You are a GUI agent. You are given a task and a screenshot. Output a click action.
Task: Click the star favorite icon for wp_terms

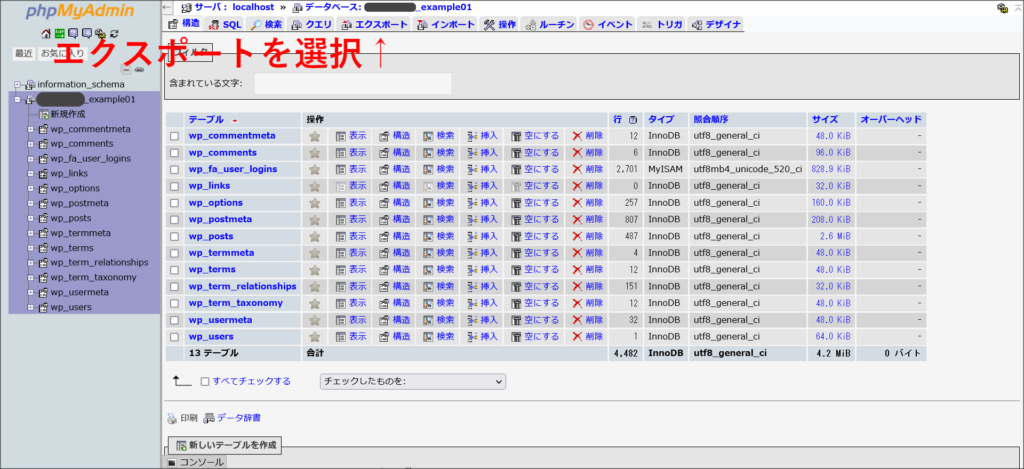point(314,270)
